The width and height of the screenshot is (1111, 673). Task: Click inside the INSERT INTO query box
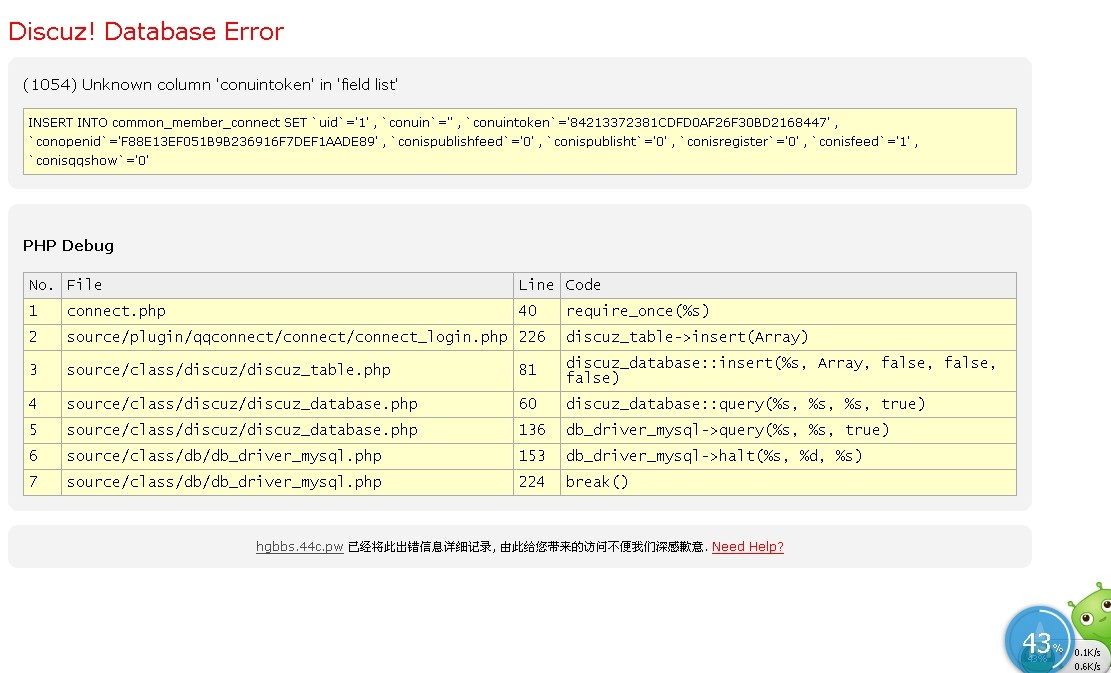pyautogui.click(x=519, y=141)
